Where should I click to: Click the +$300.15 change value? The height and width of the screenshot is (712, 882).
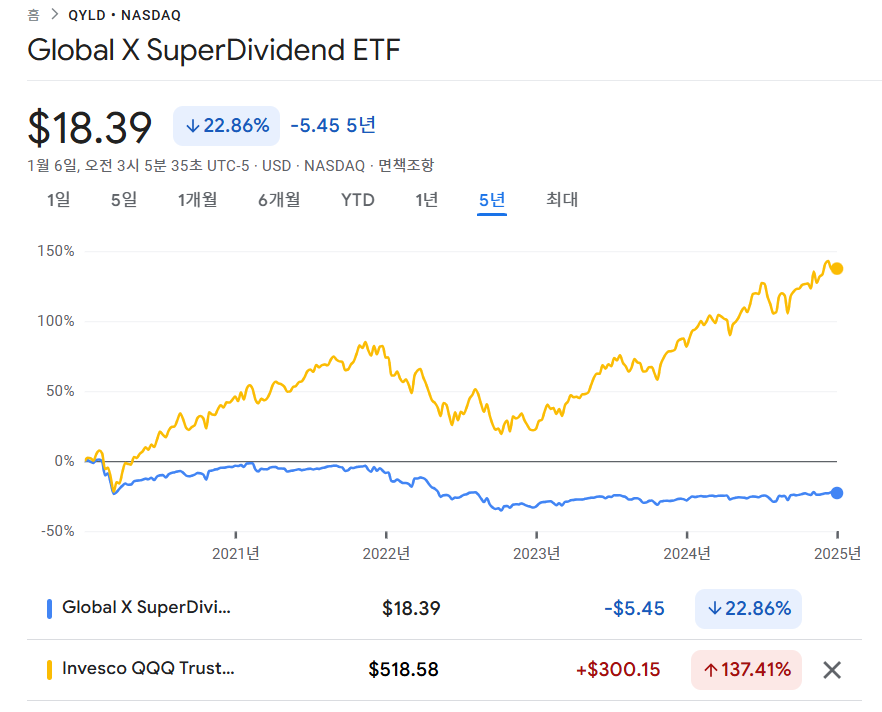(x=618, y=670)
